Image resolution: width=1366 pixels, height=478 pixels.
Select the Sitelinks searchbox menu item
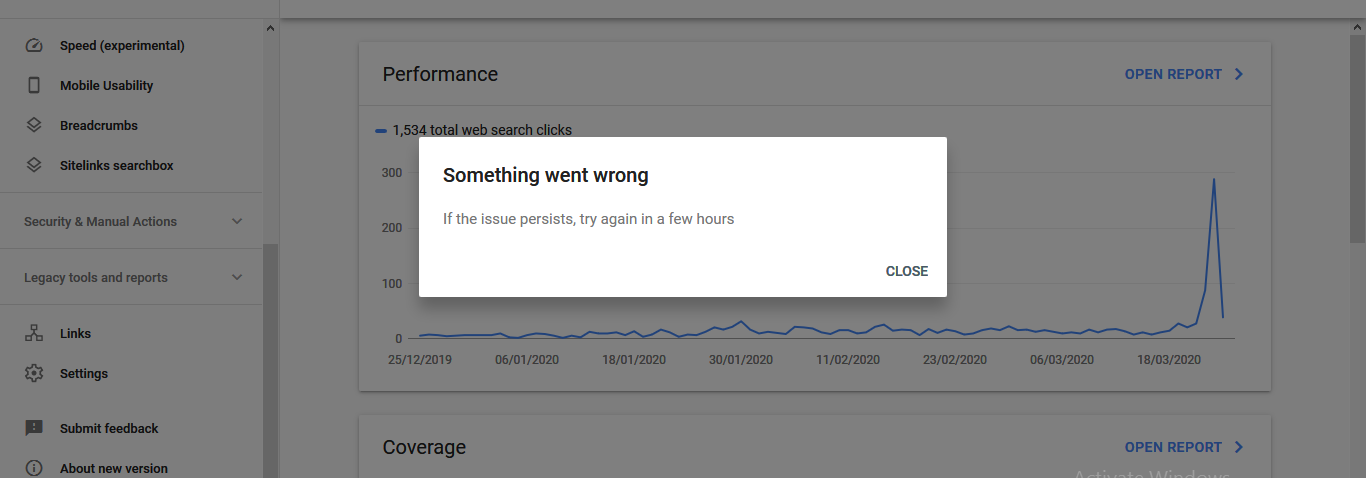tap(116, 166)
